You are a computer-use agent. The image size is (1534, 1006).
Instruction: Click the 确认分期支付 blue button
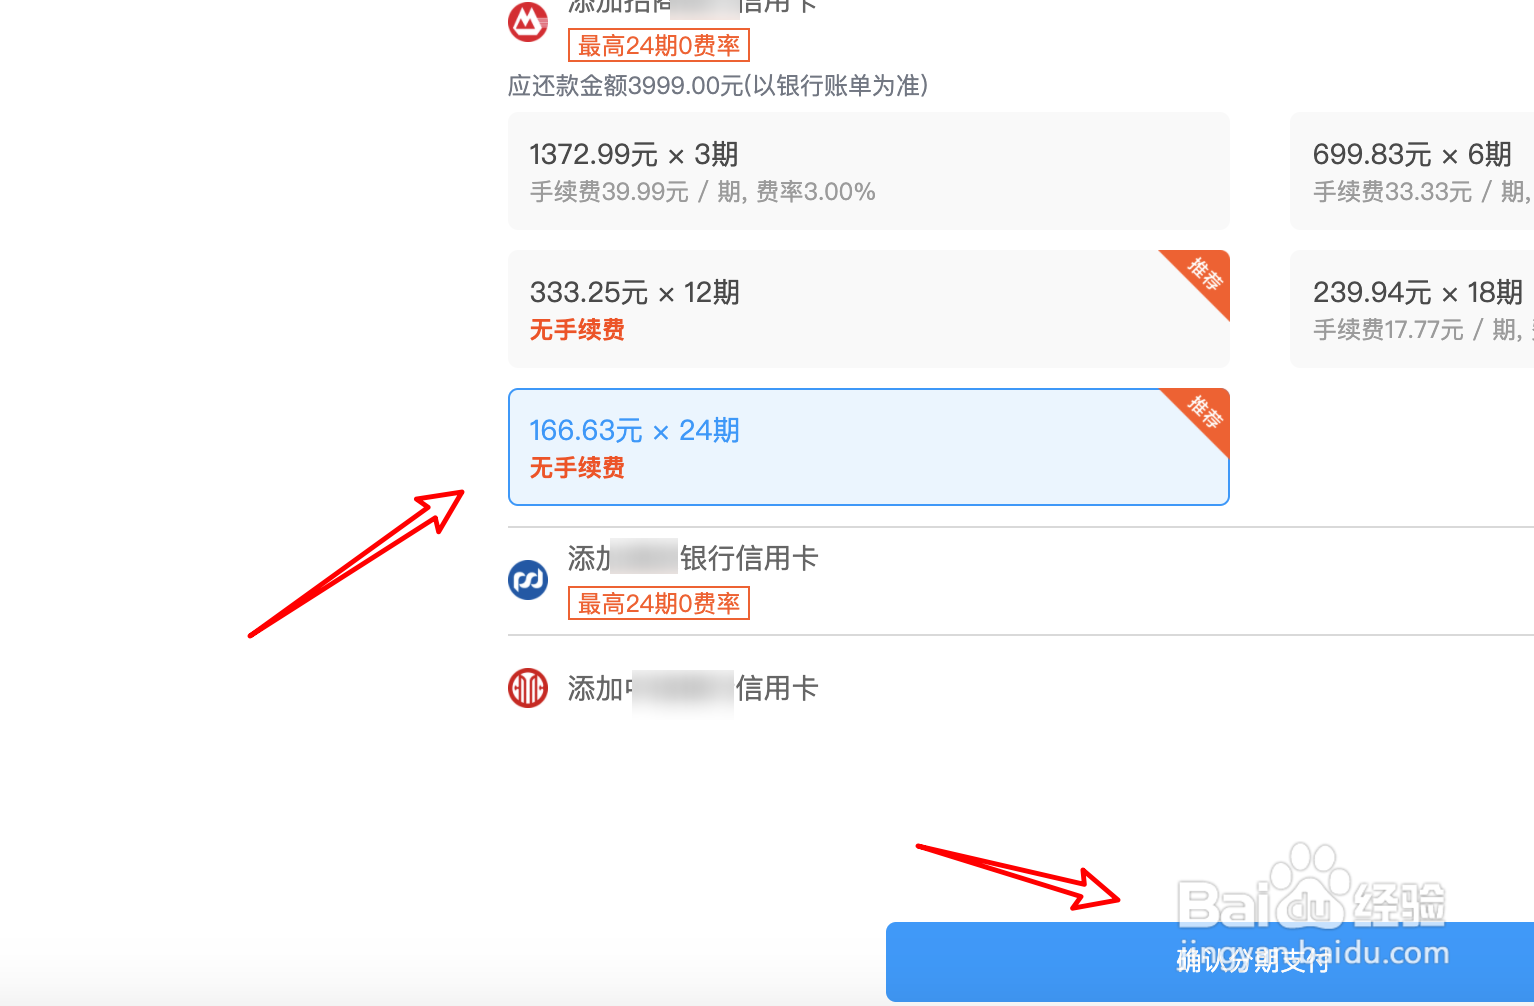click(1210, 962)
